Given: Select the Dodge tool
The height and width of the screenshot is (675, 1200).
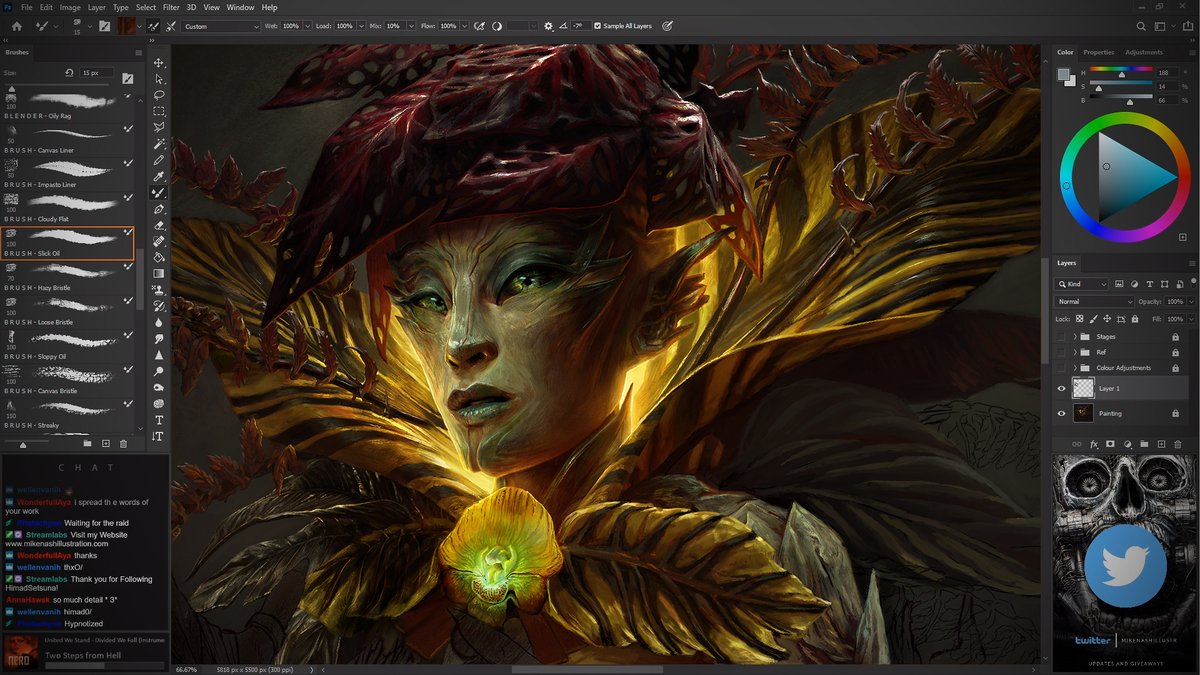Looking at the screenshot, I should pyautogui.click(x=159, y=371).
